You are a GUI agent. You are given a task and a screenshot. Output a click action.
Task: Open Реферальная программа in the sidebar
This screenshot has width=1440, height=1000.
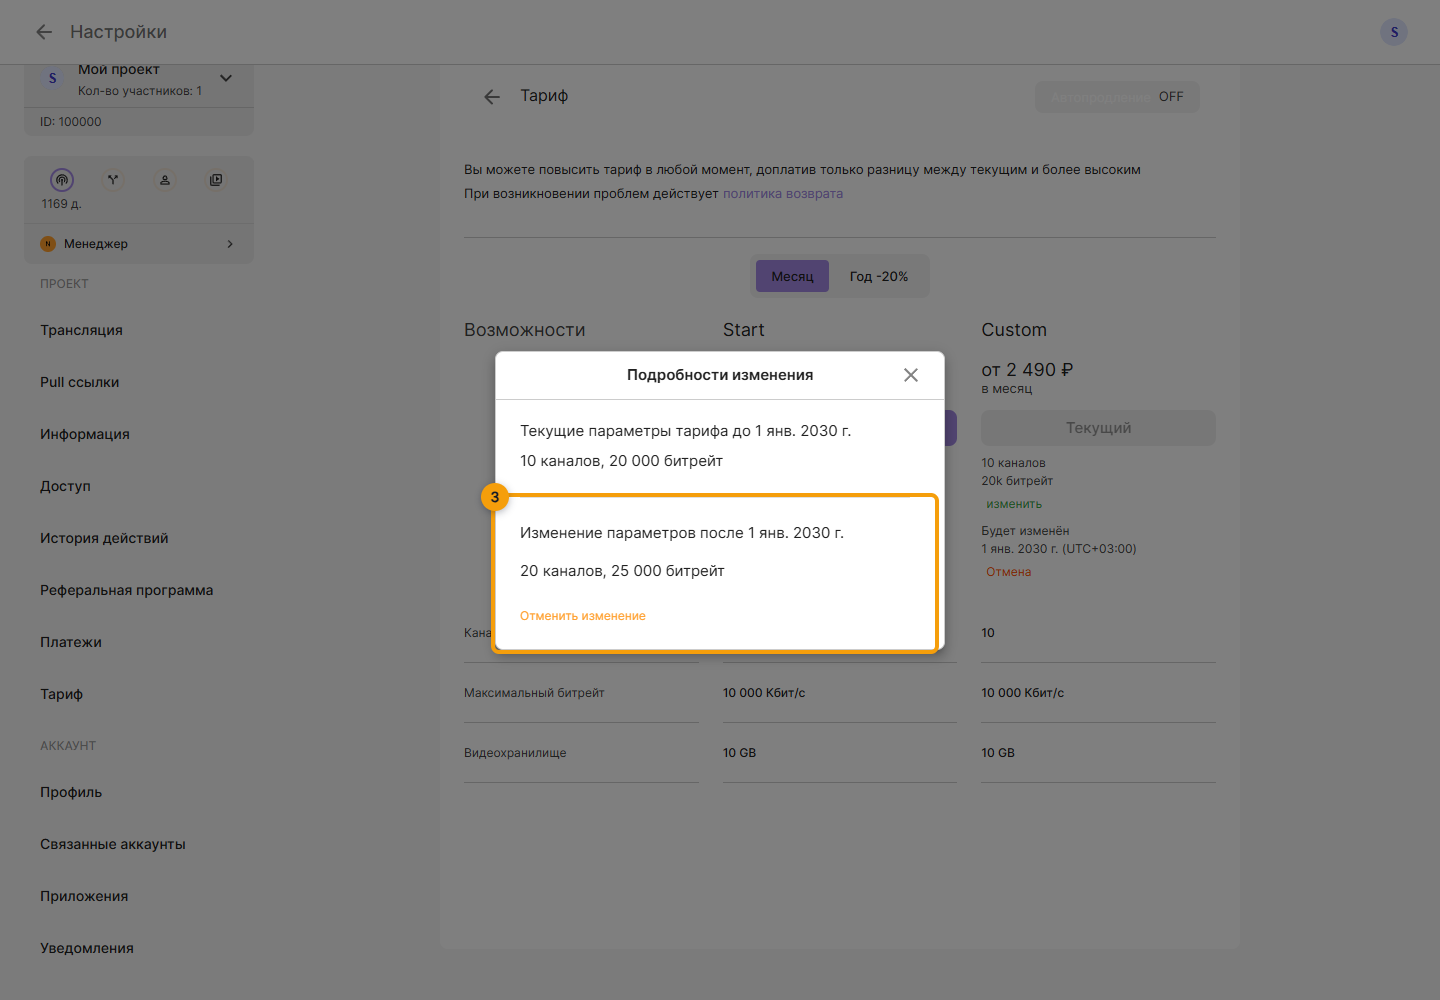pos(127,590)
